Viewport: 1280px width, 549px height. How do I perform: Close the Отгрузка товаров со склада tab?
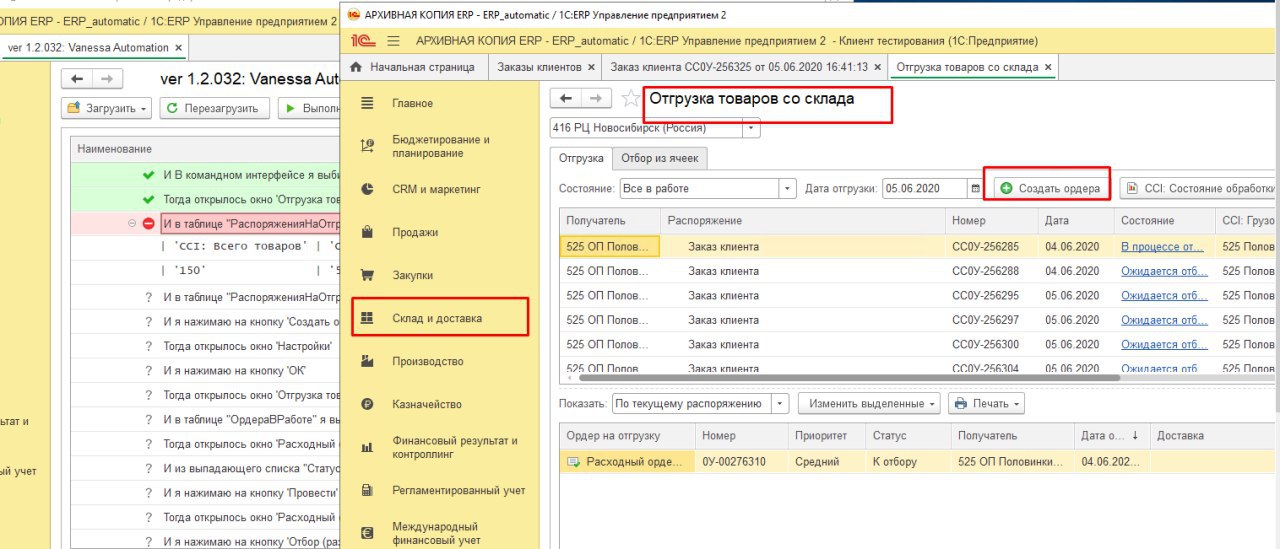click(x=1048, y=67)
